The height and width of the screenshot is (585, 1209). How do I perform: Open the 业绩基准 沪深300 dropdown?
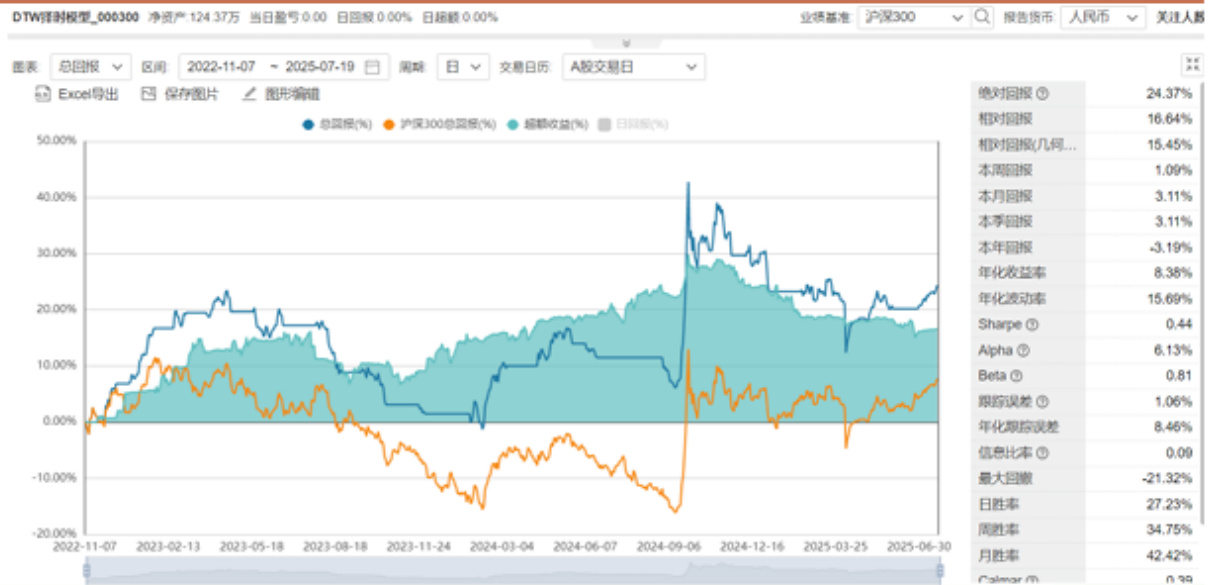(912, 17)
